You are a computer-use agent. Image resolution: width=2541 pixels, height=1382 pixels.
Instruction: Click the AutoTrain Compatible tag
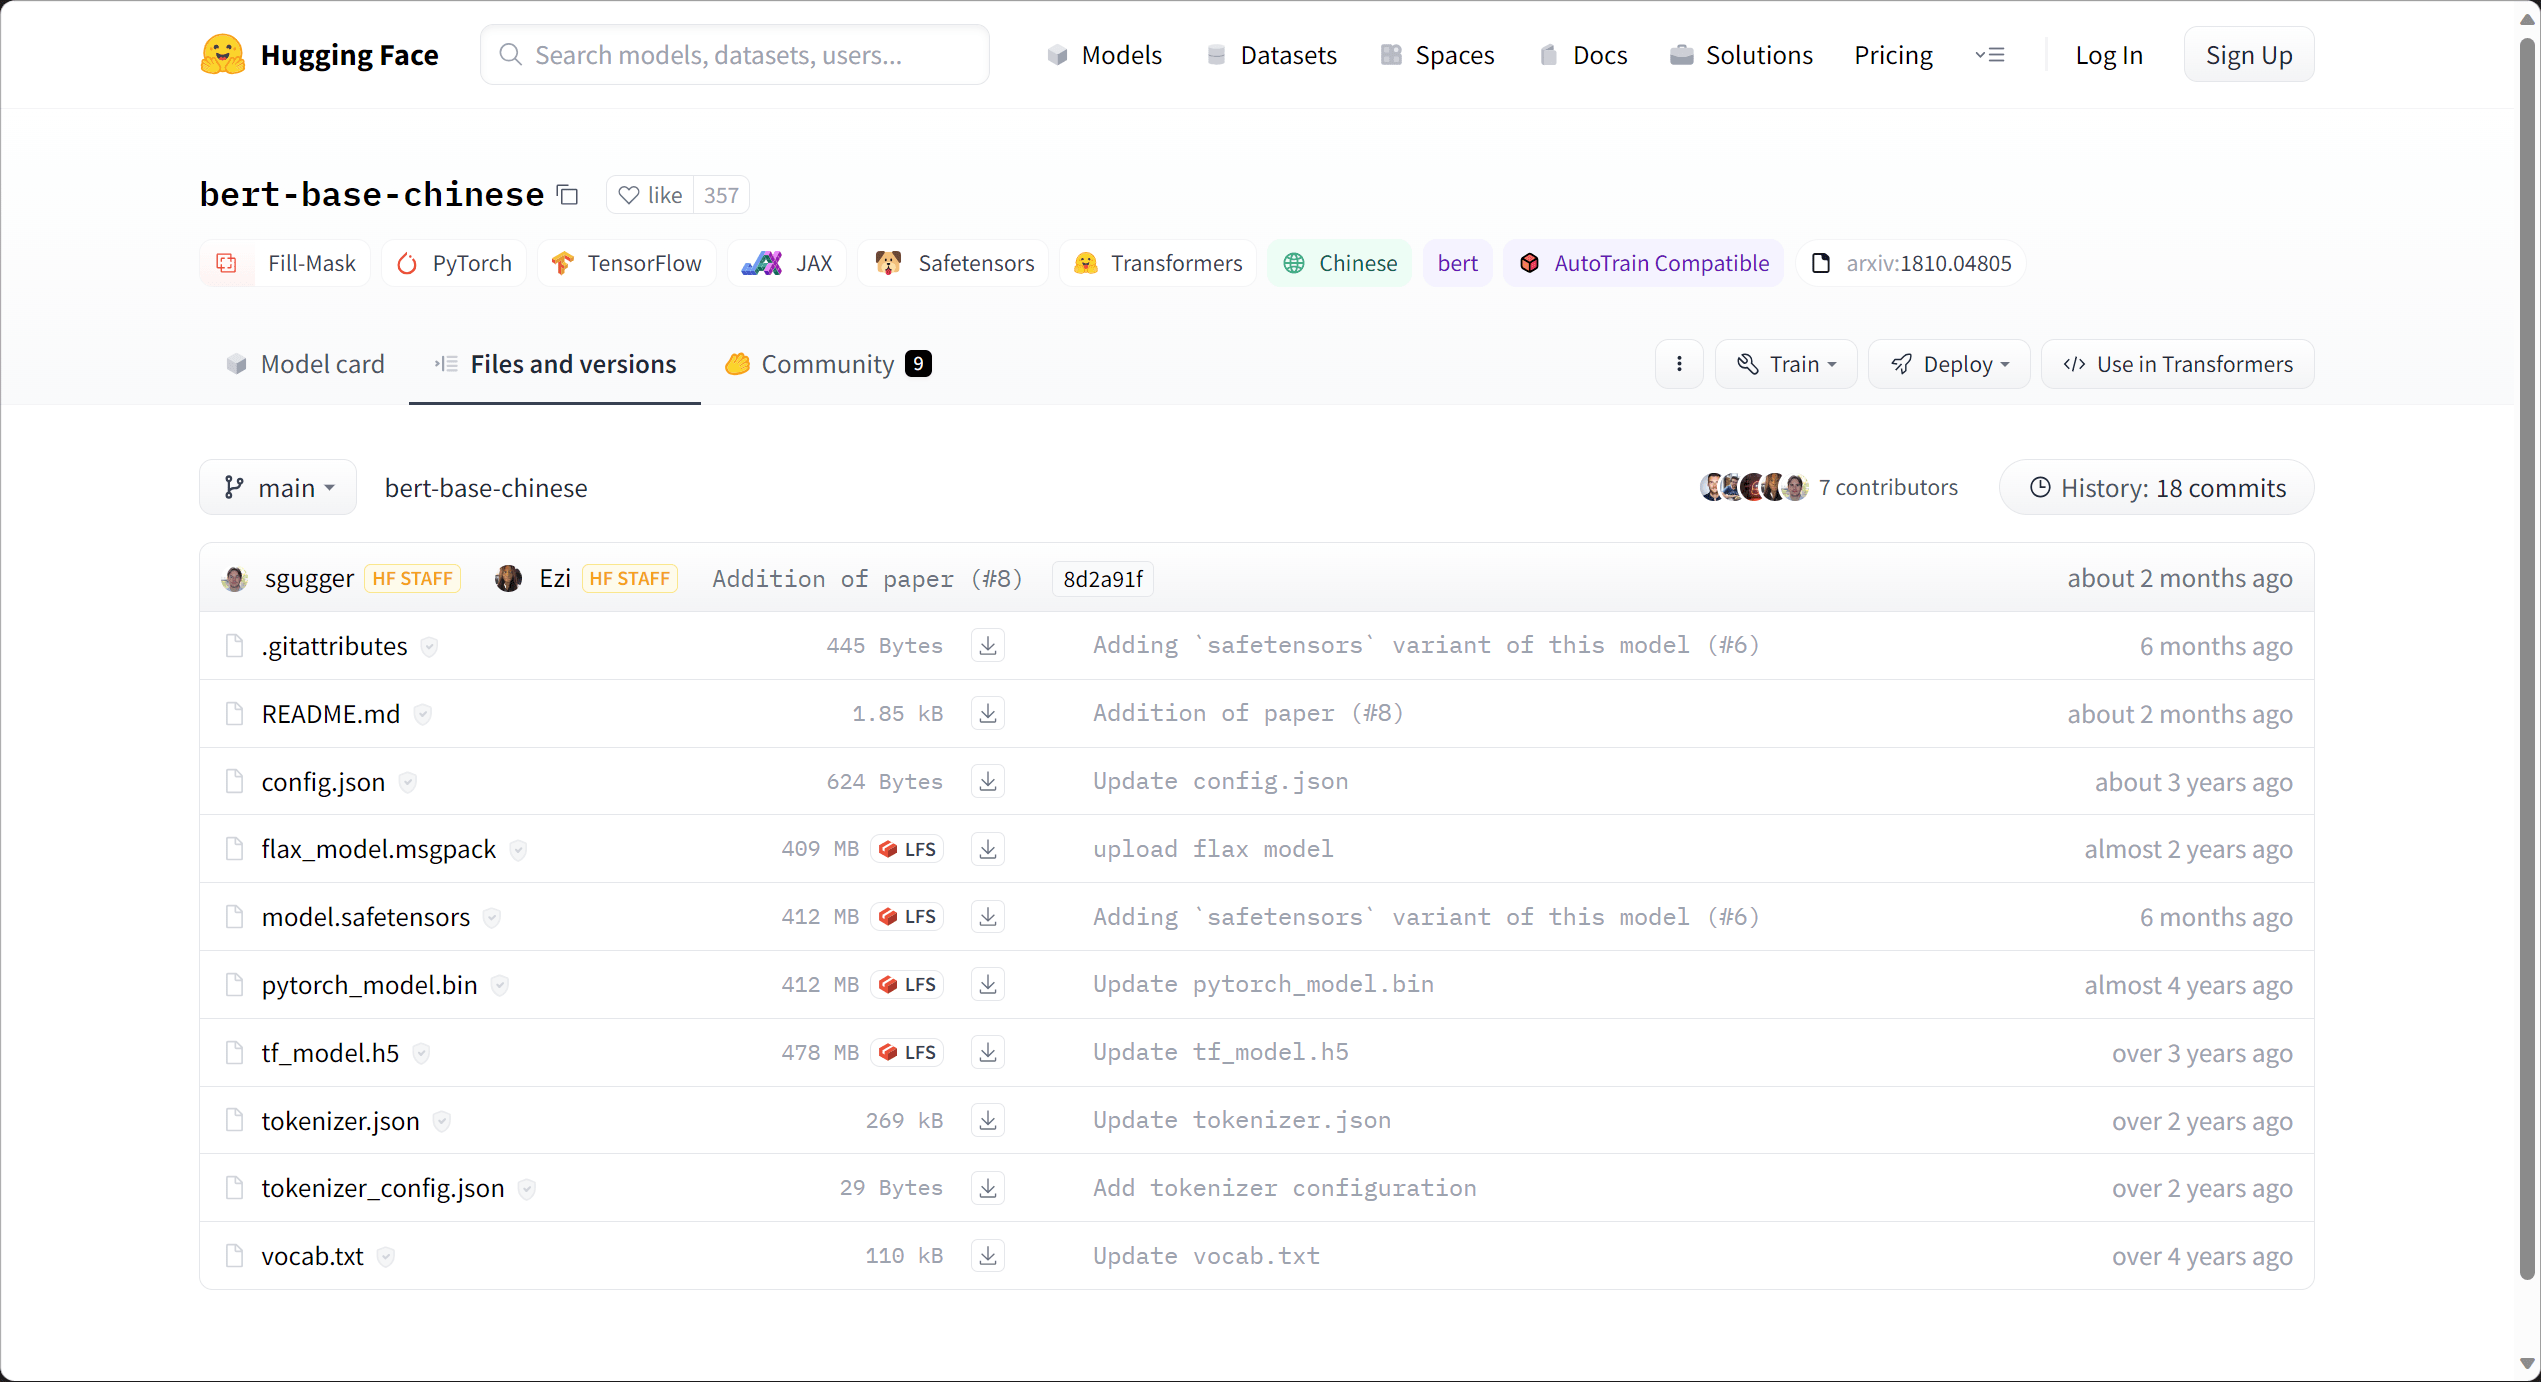1644,263
